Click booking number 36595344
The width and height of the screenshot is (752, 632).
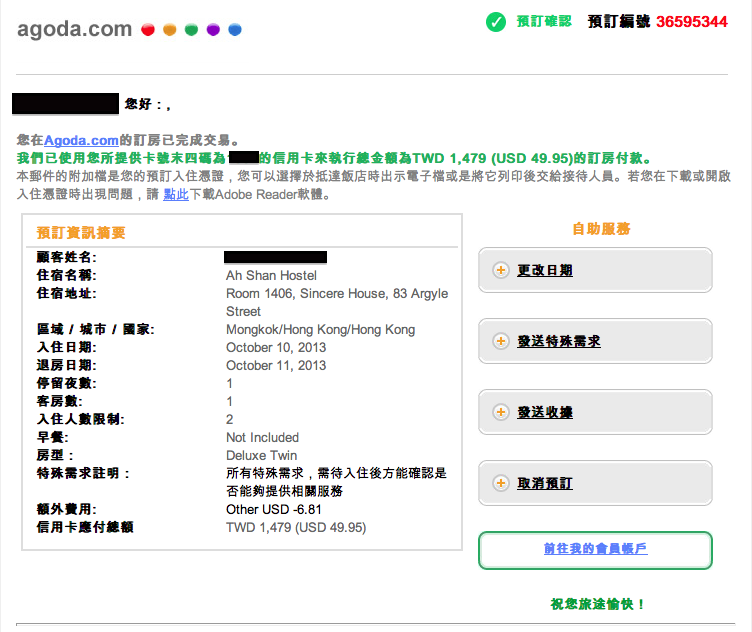[x=692, y=22]
